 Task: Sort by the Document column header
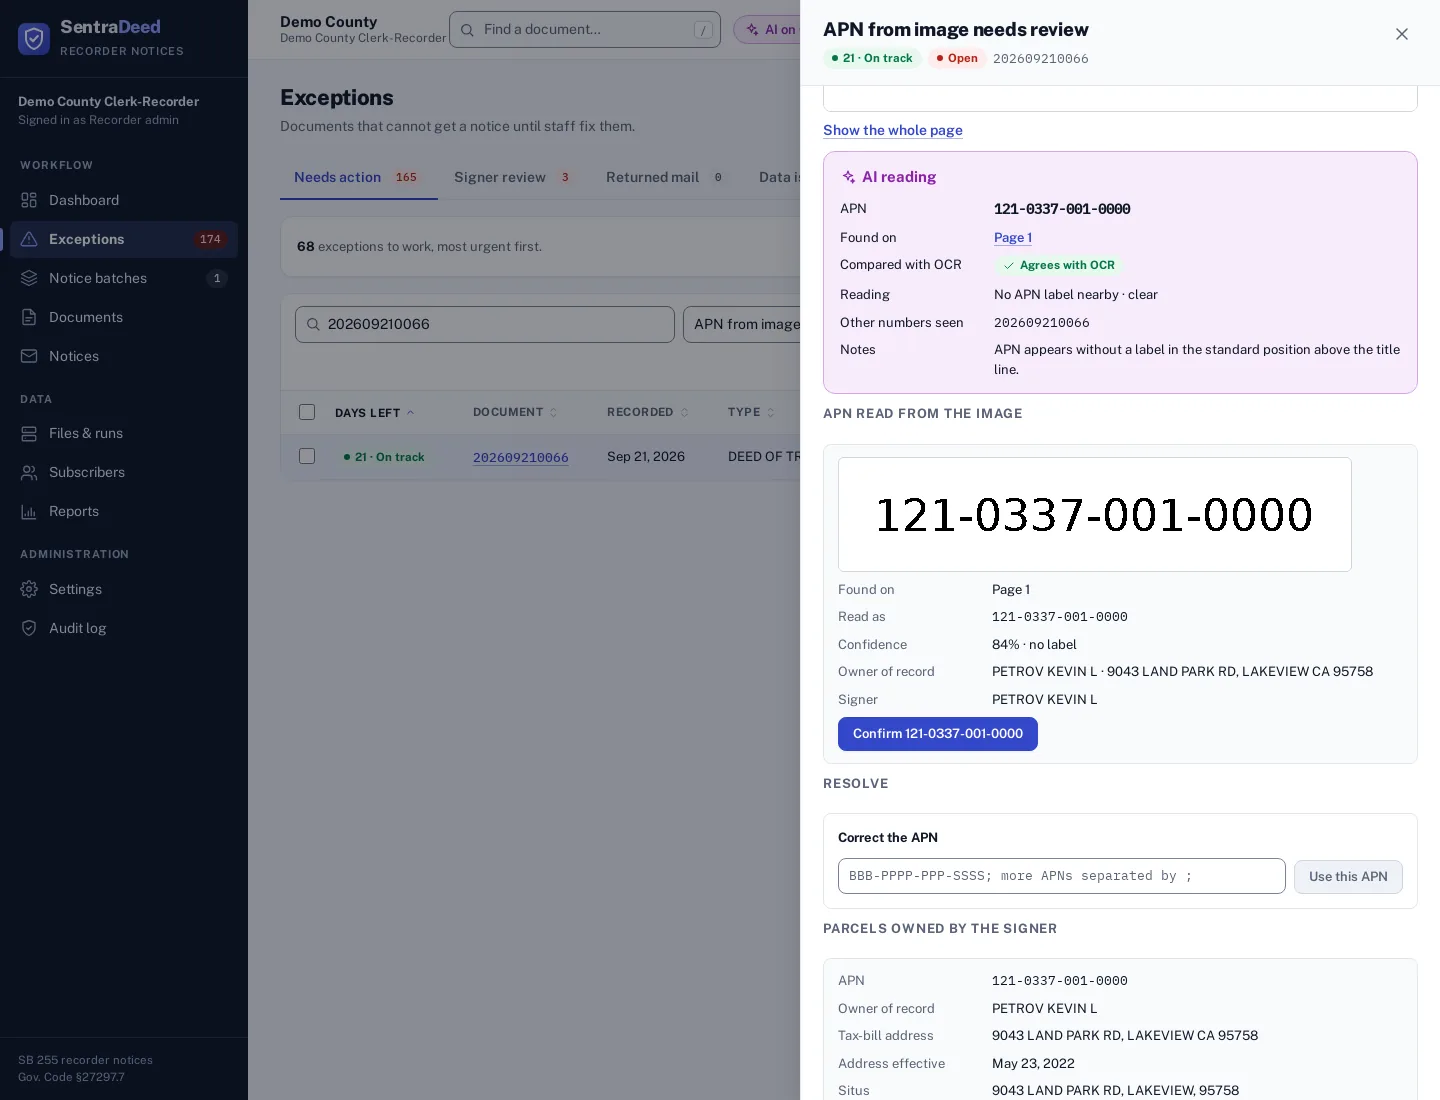(515, 412)
